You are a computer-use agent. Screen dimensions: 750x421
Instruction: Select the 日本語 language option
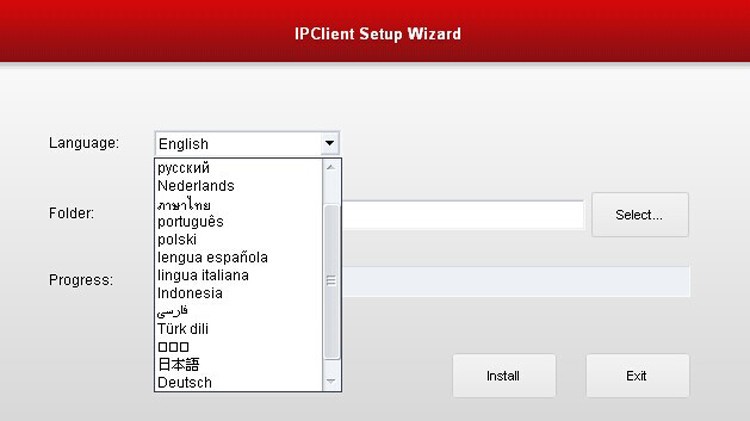click(x=178, y=364)
